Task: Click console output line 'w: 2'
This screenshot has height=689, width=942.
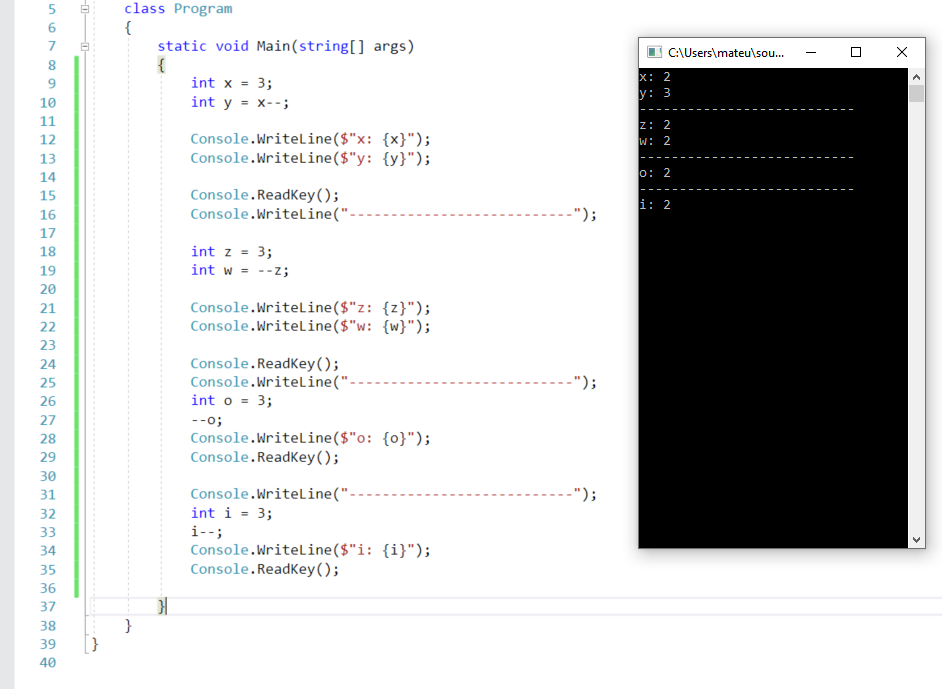Action: pos(655,141)
